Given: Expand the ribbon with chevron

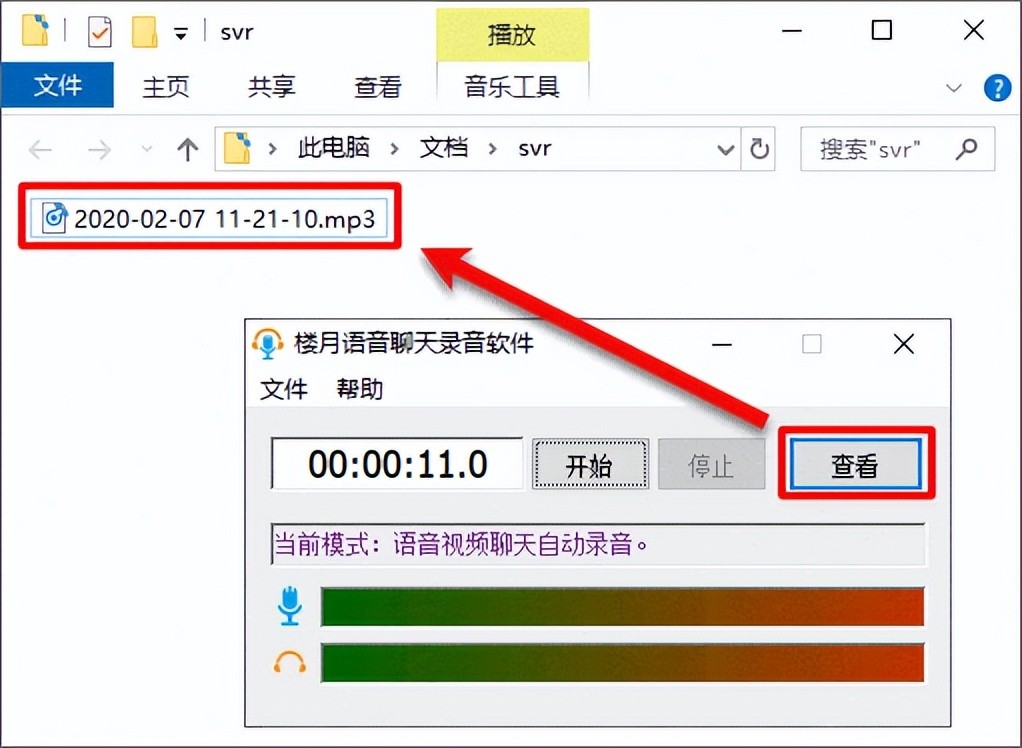Looking at the screenshot, I should (955, 88).
